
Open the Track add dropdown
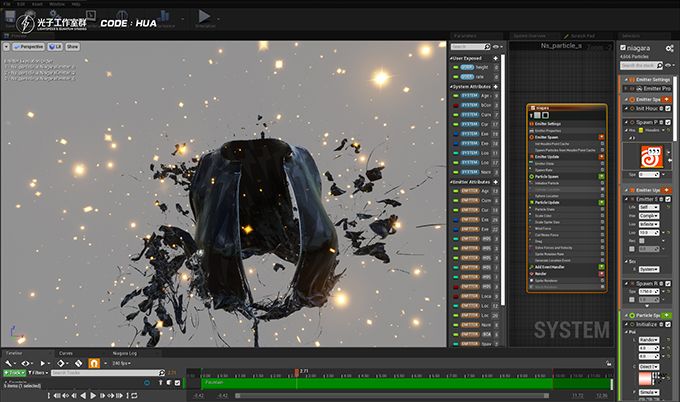(15, 373)
